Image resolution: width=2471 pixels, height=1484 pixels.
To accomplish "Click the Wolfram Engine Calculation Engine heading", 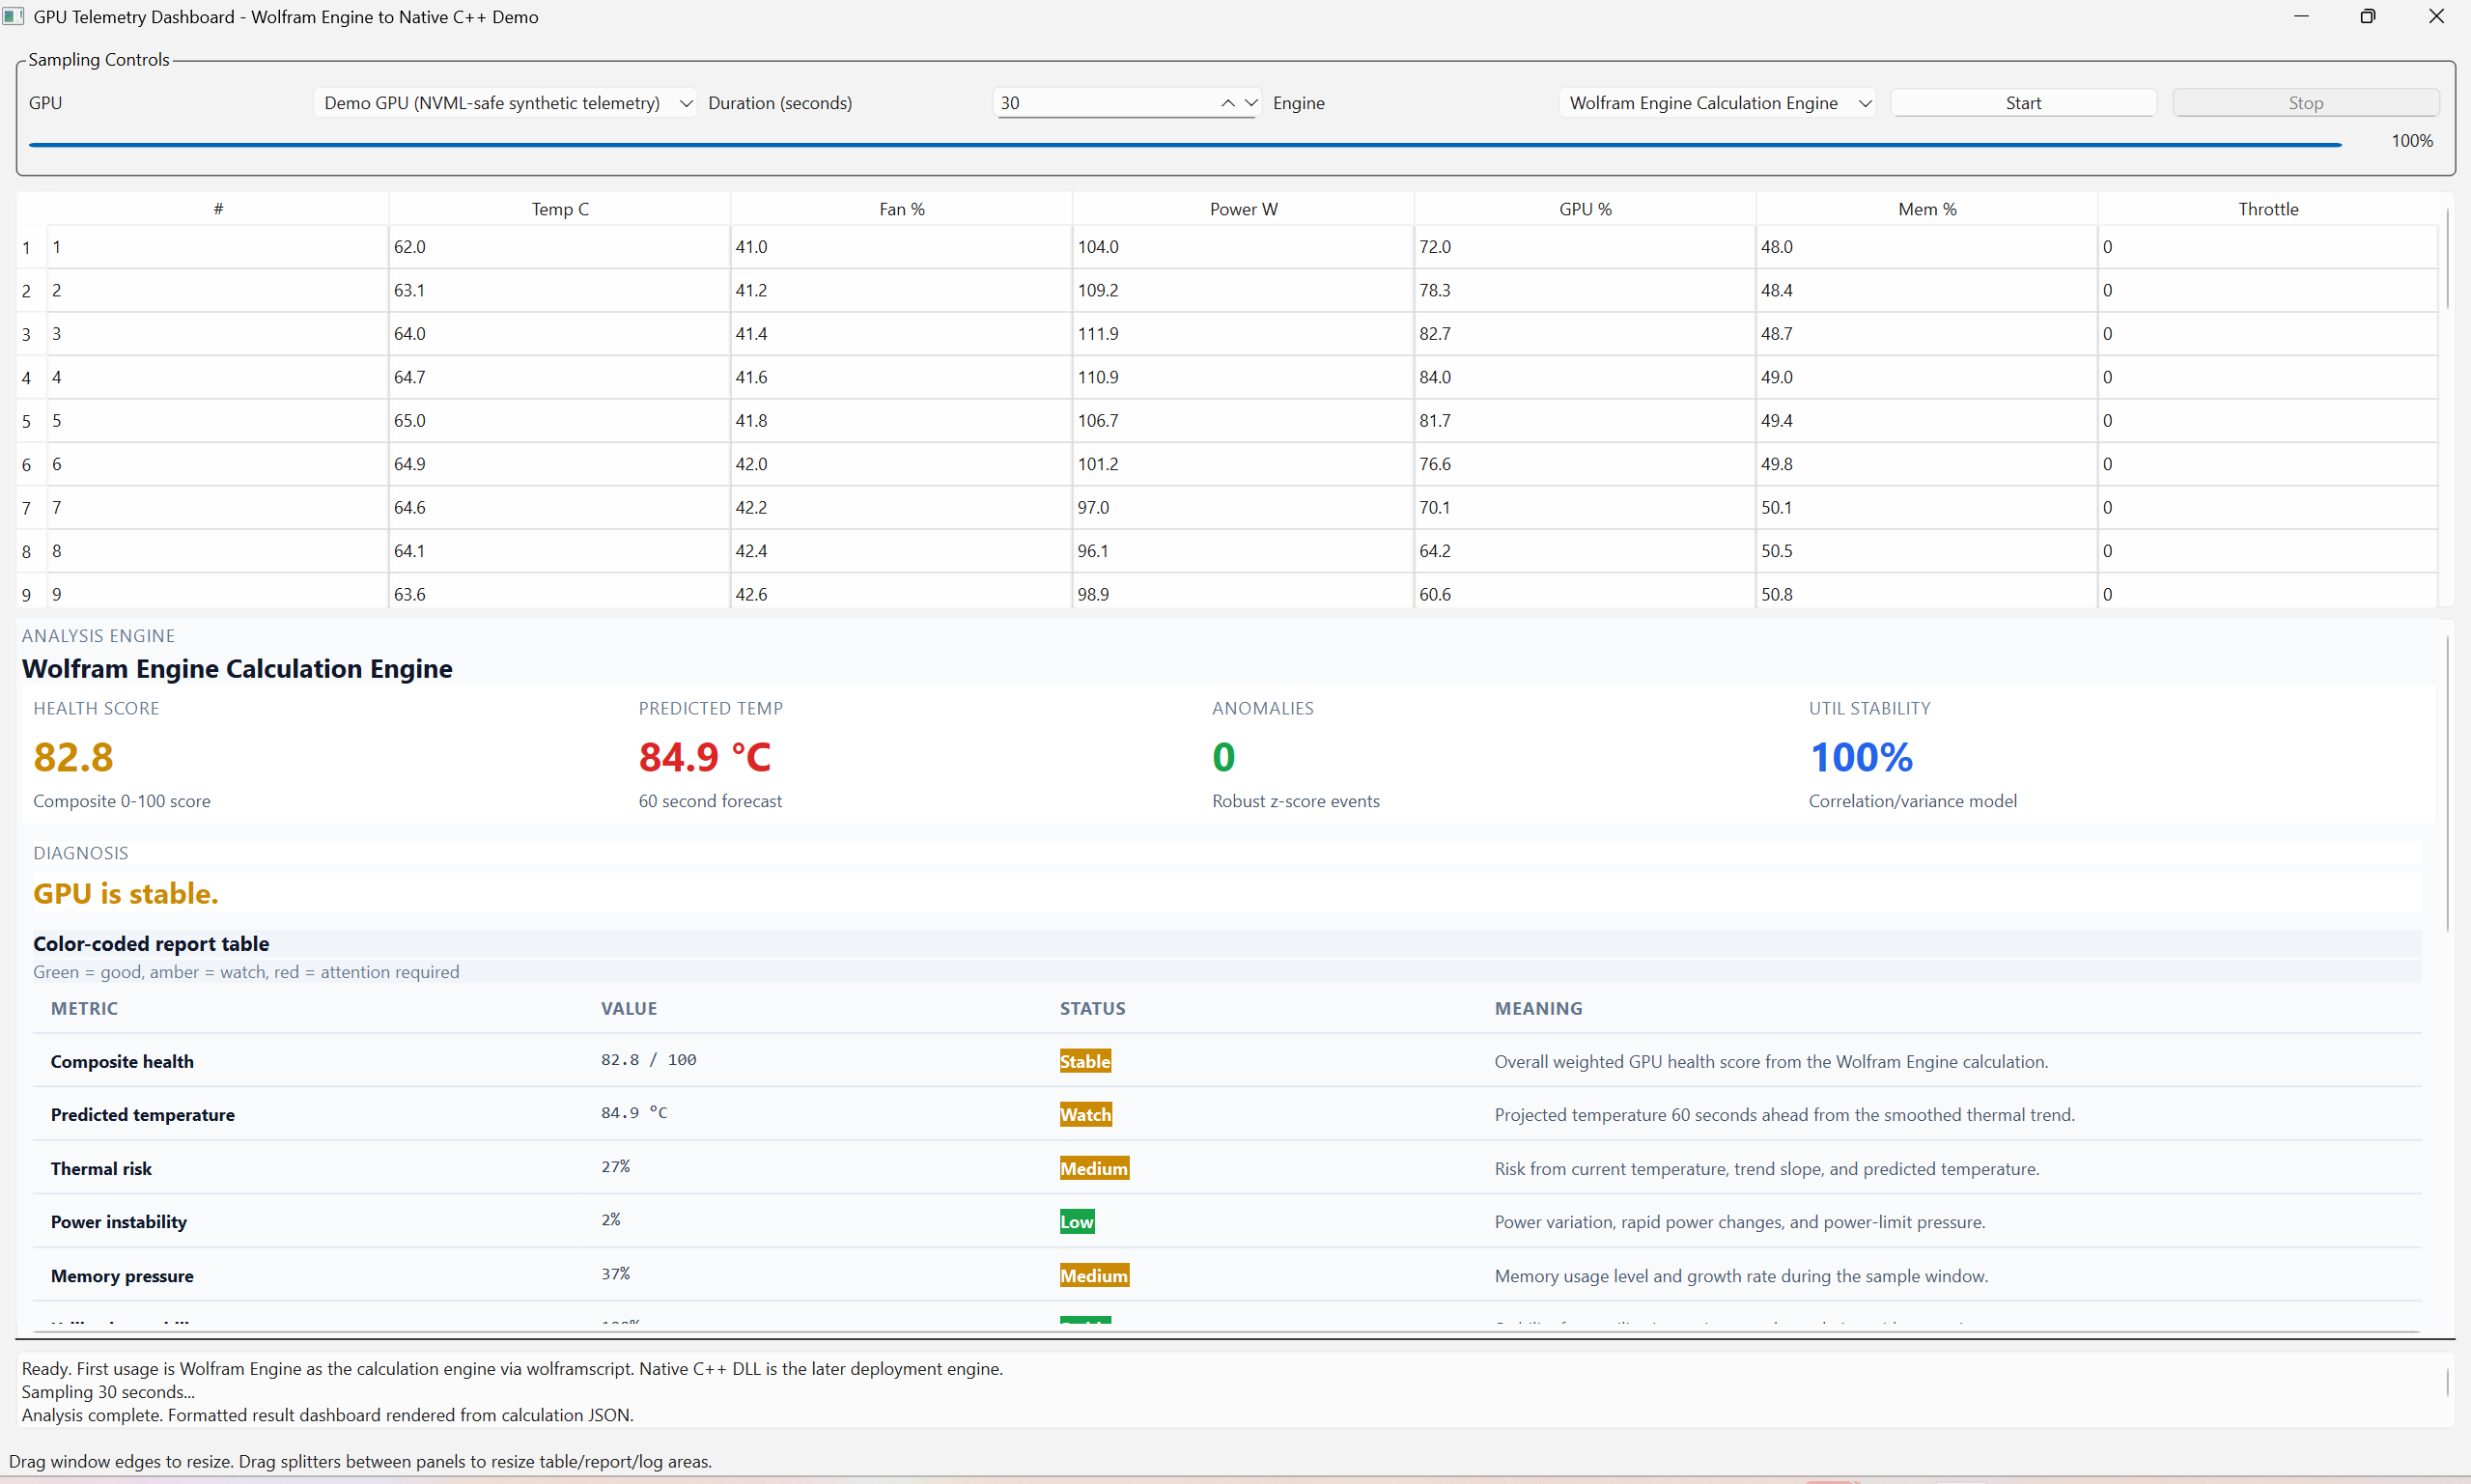I will [237, 668].
